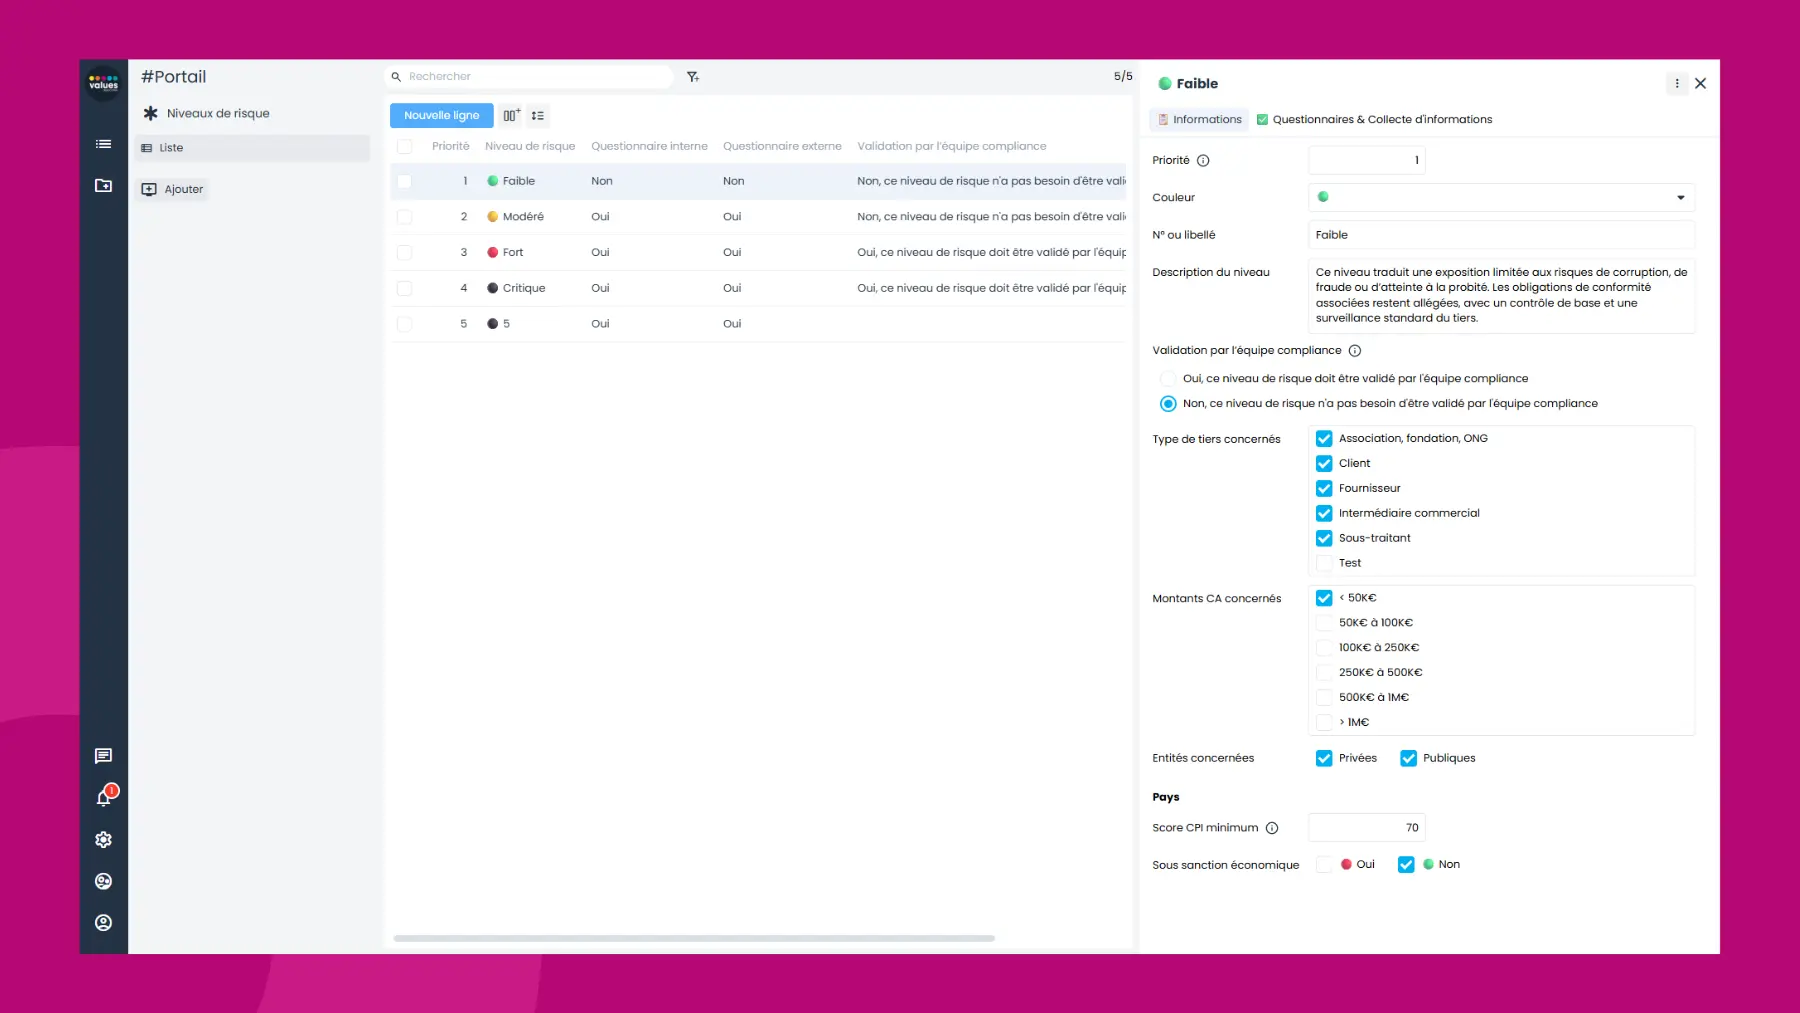Open the settings gear in the sidebar
The width and height of the screenshot is (1800, 1013).
(x=103, y=839)
